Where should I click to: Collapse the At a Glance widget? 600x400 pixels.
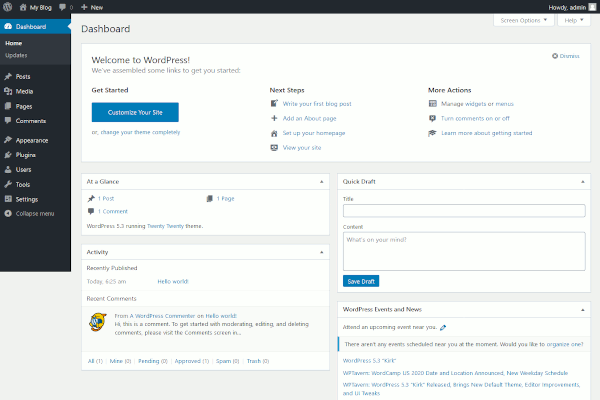(321, 181)
